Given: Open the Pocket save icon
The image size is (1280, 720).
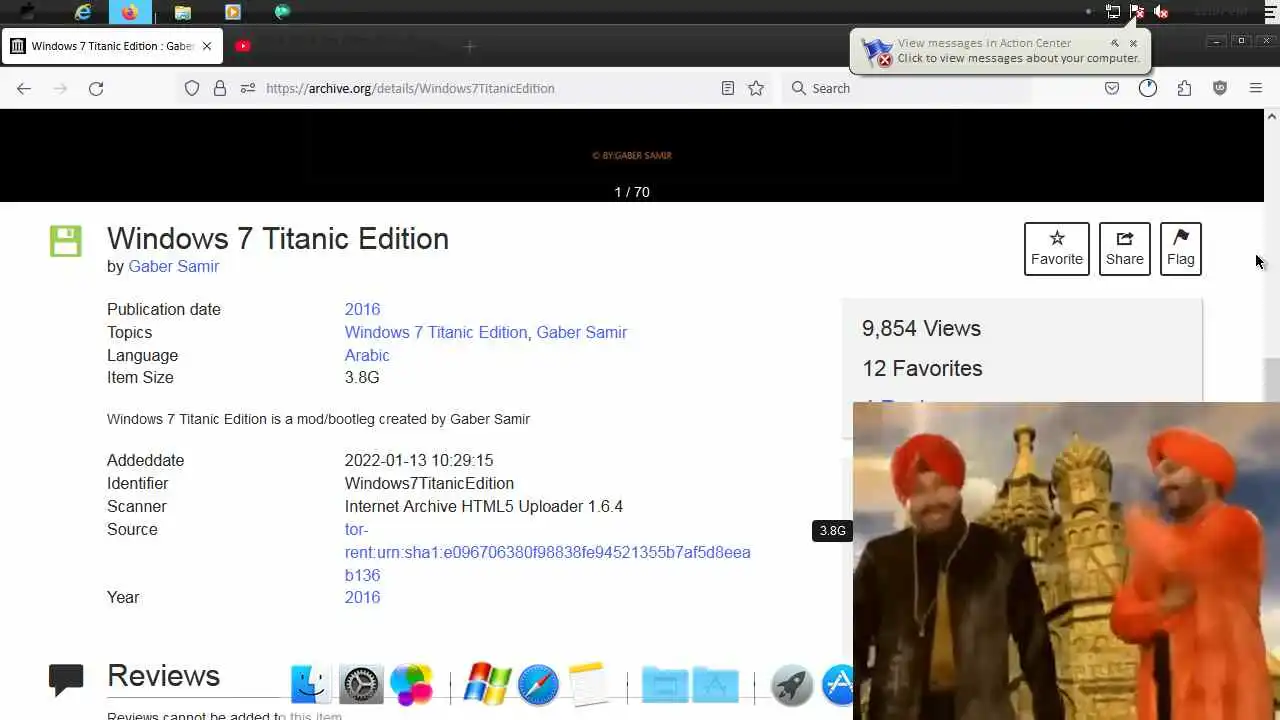Looking at the screenshot, I should pyautogui.click(x=1112, y=88).
